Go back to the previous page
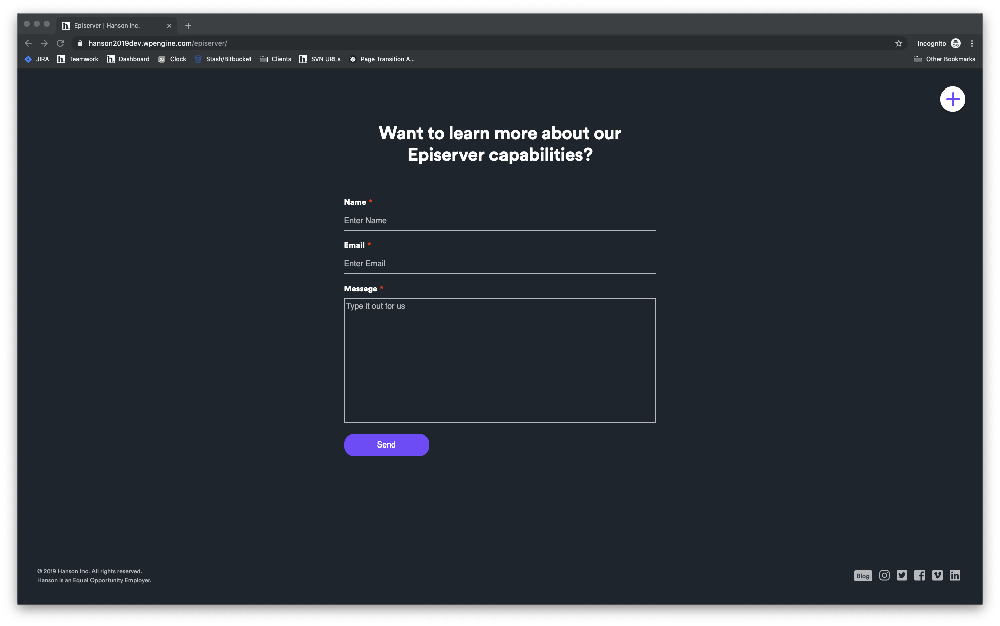The height and width of the screenshot is (626, 1000). coord(28,43)
